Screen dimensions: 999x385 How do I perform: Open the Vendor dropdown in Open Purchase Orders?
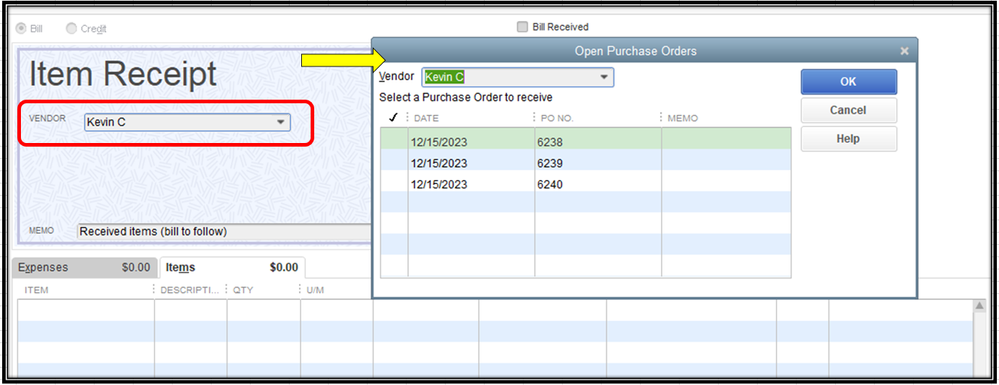click(604, 77)
